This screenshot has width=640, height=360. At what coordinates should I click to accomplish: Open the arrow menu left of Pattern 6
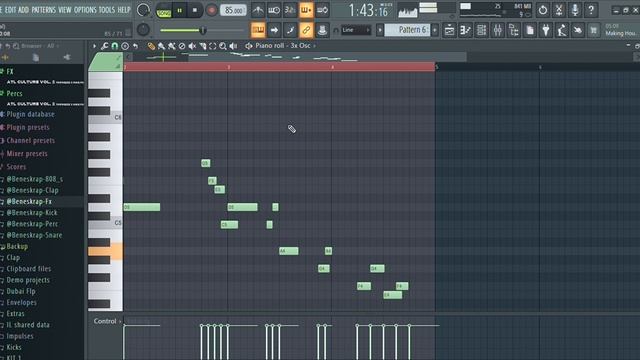[380, 30]
